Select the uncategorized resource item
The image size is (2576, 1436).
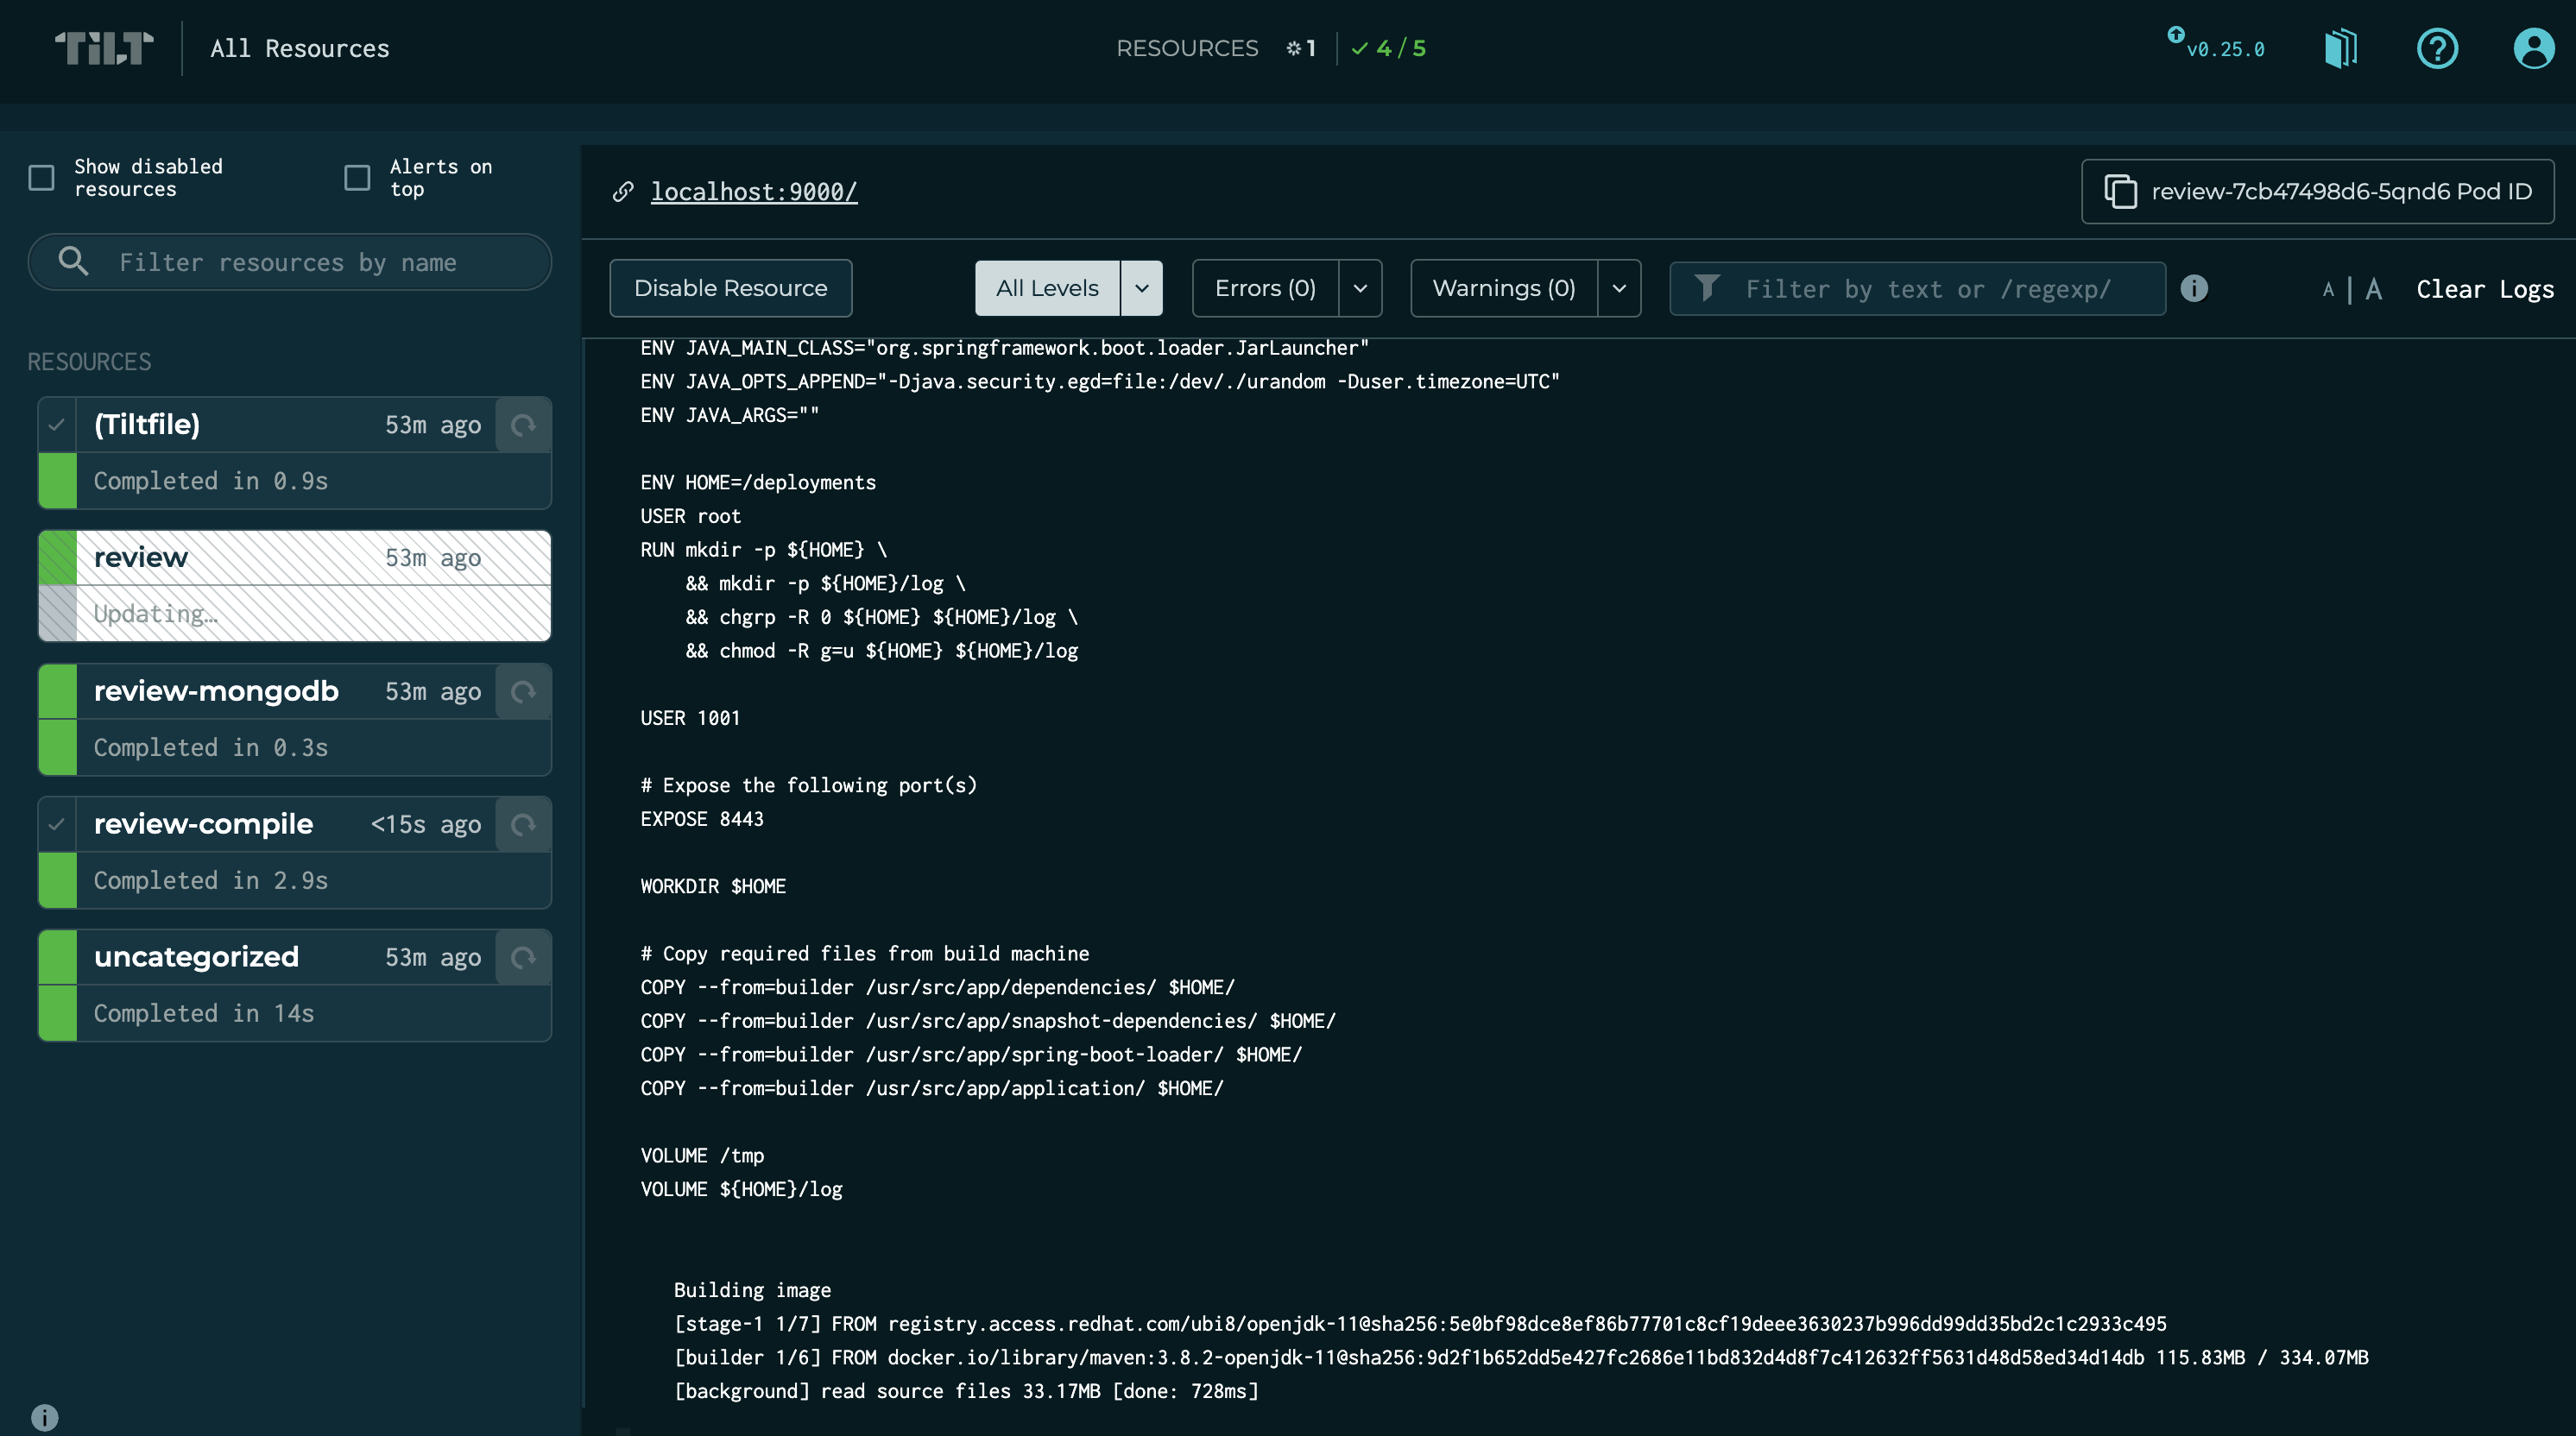tap(196, 957)
